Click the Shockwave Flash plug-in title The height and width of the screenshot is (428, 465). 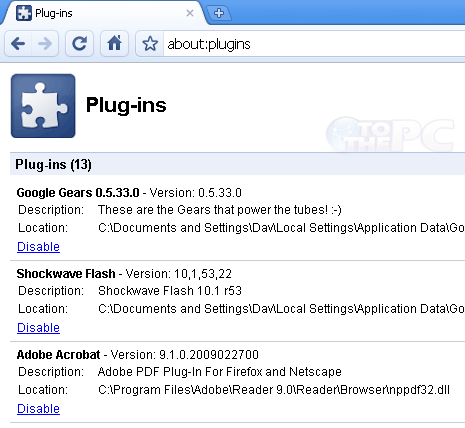point(66,274)
